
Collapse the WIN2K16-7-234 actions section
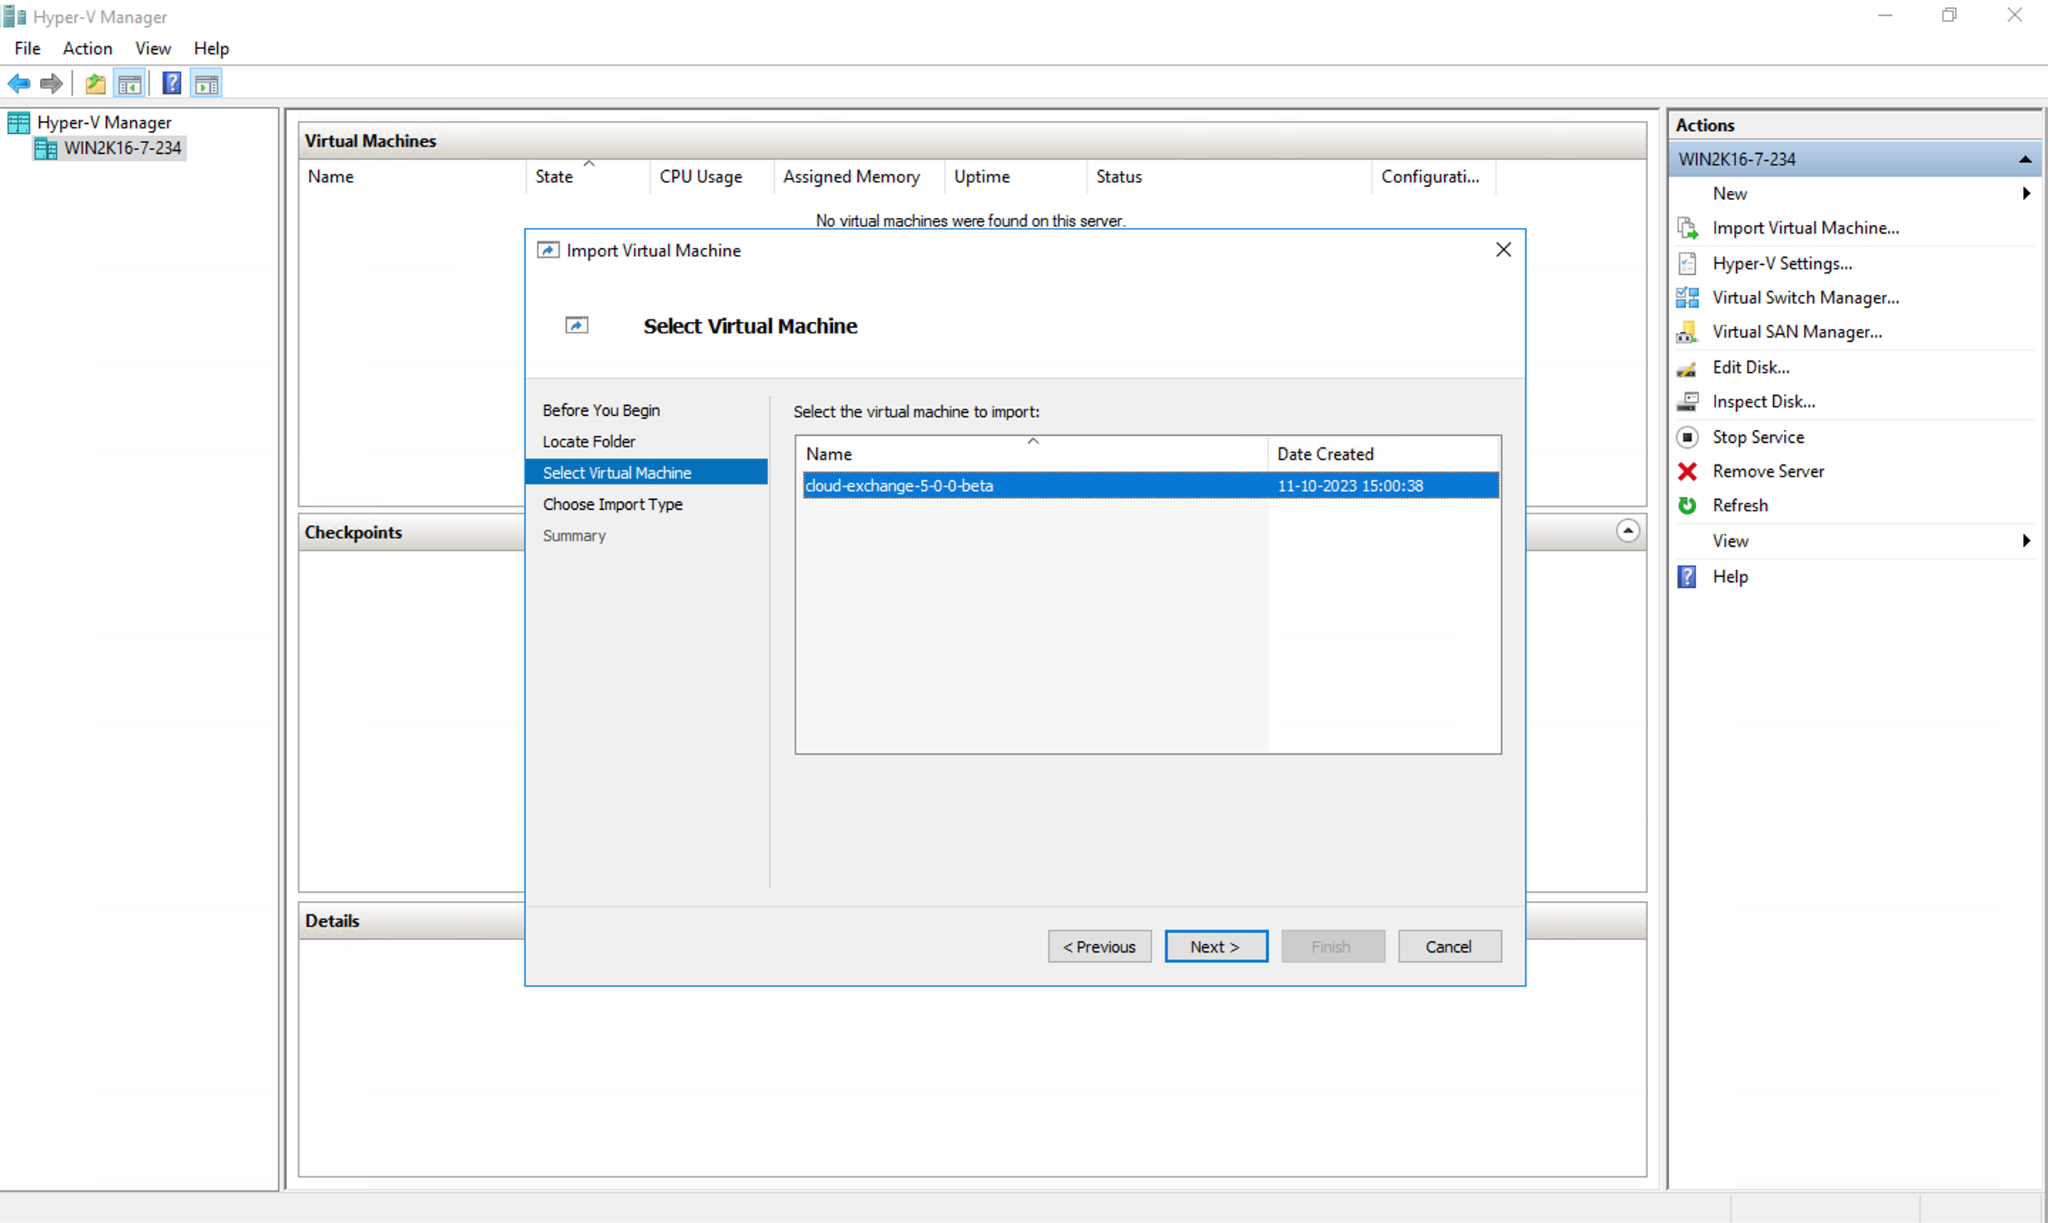[2025, 159]
